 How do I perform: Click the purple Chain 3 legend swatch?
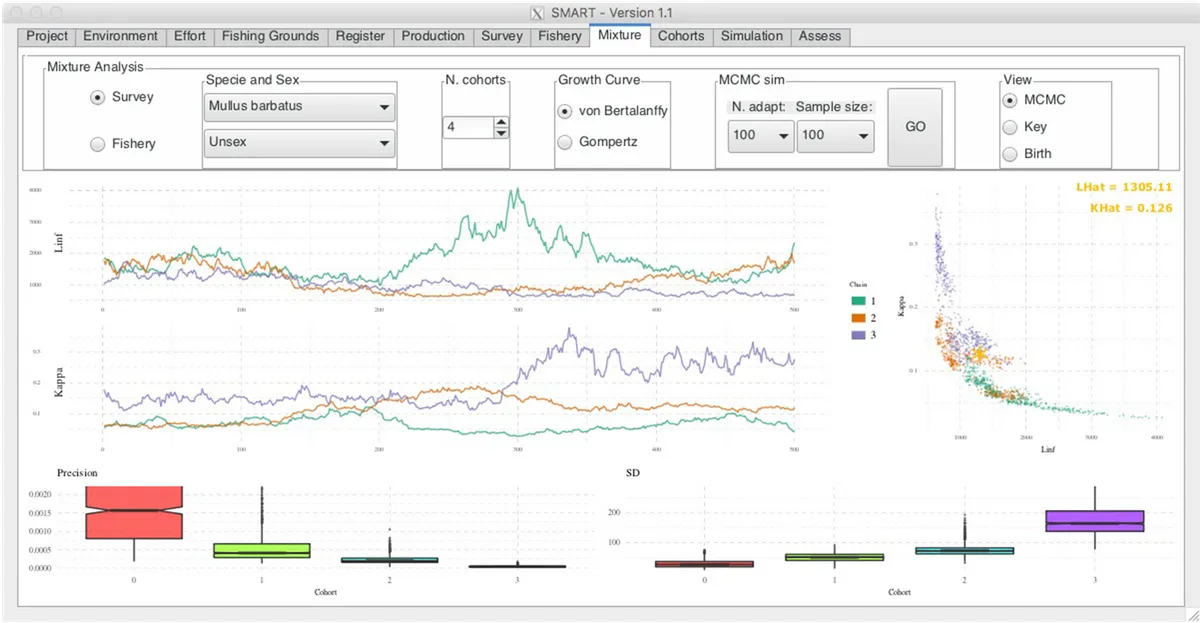pyautogui.click(x=857, y=334)
